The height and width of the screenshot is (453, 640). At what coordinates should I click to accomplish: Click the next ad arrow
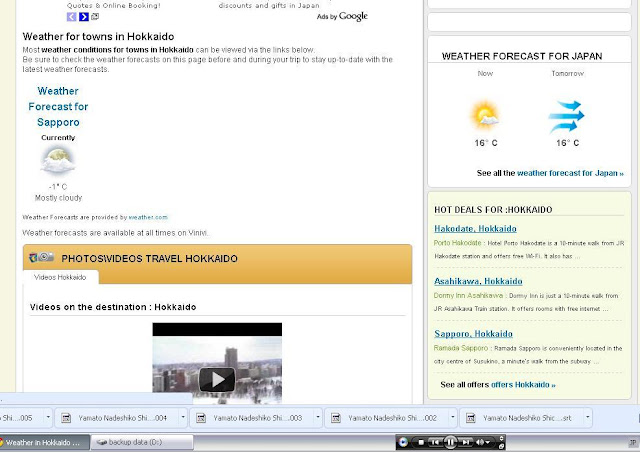84,17
